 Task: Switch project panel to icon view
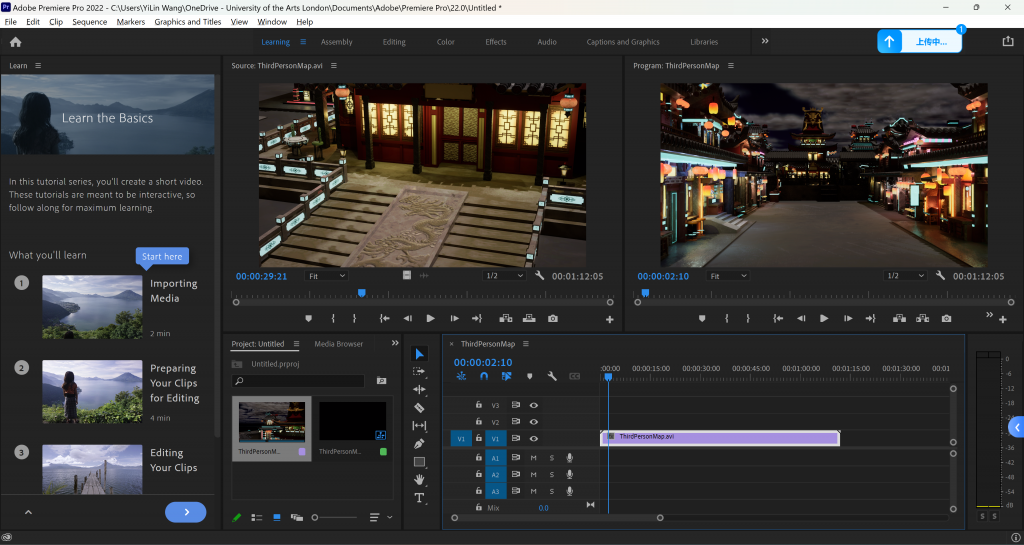(x=277, y=518)
